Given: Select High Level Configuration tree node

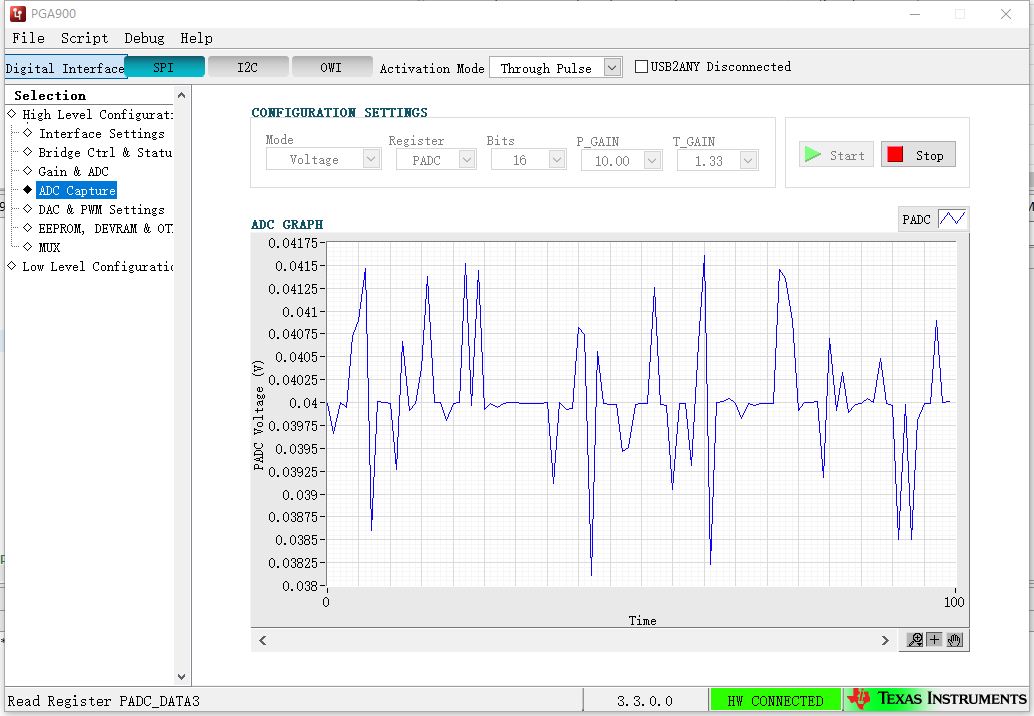Looking at the screenshot, I should [98, 115].
